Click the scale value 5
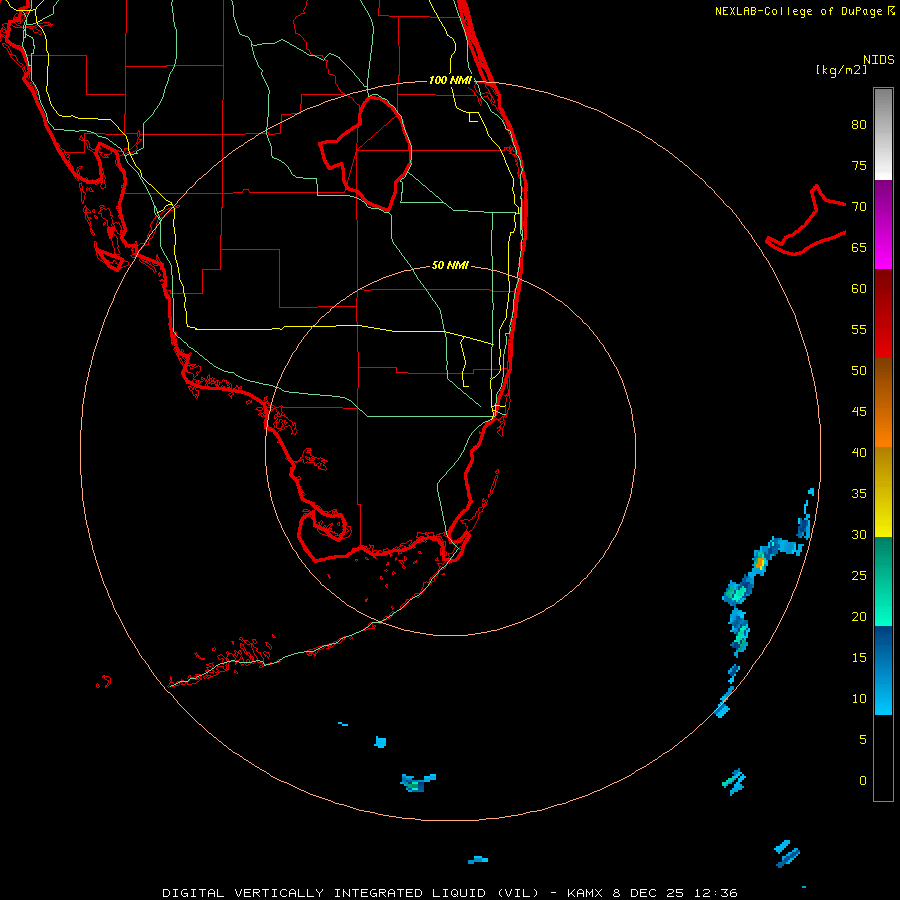900x900 pixels. [863, 739]
